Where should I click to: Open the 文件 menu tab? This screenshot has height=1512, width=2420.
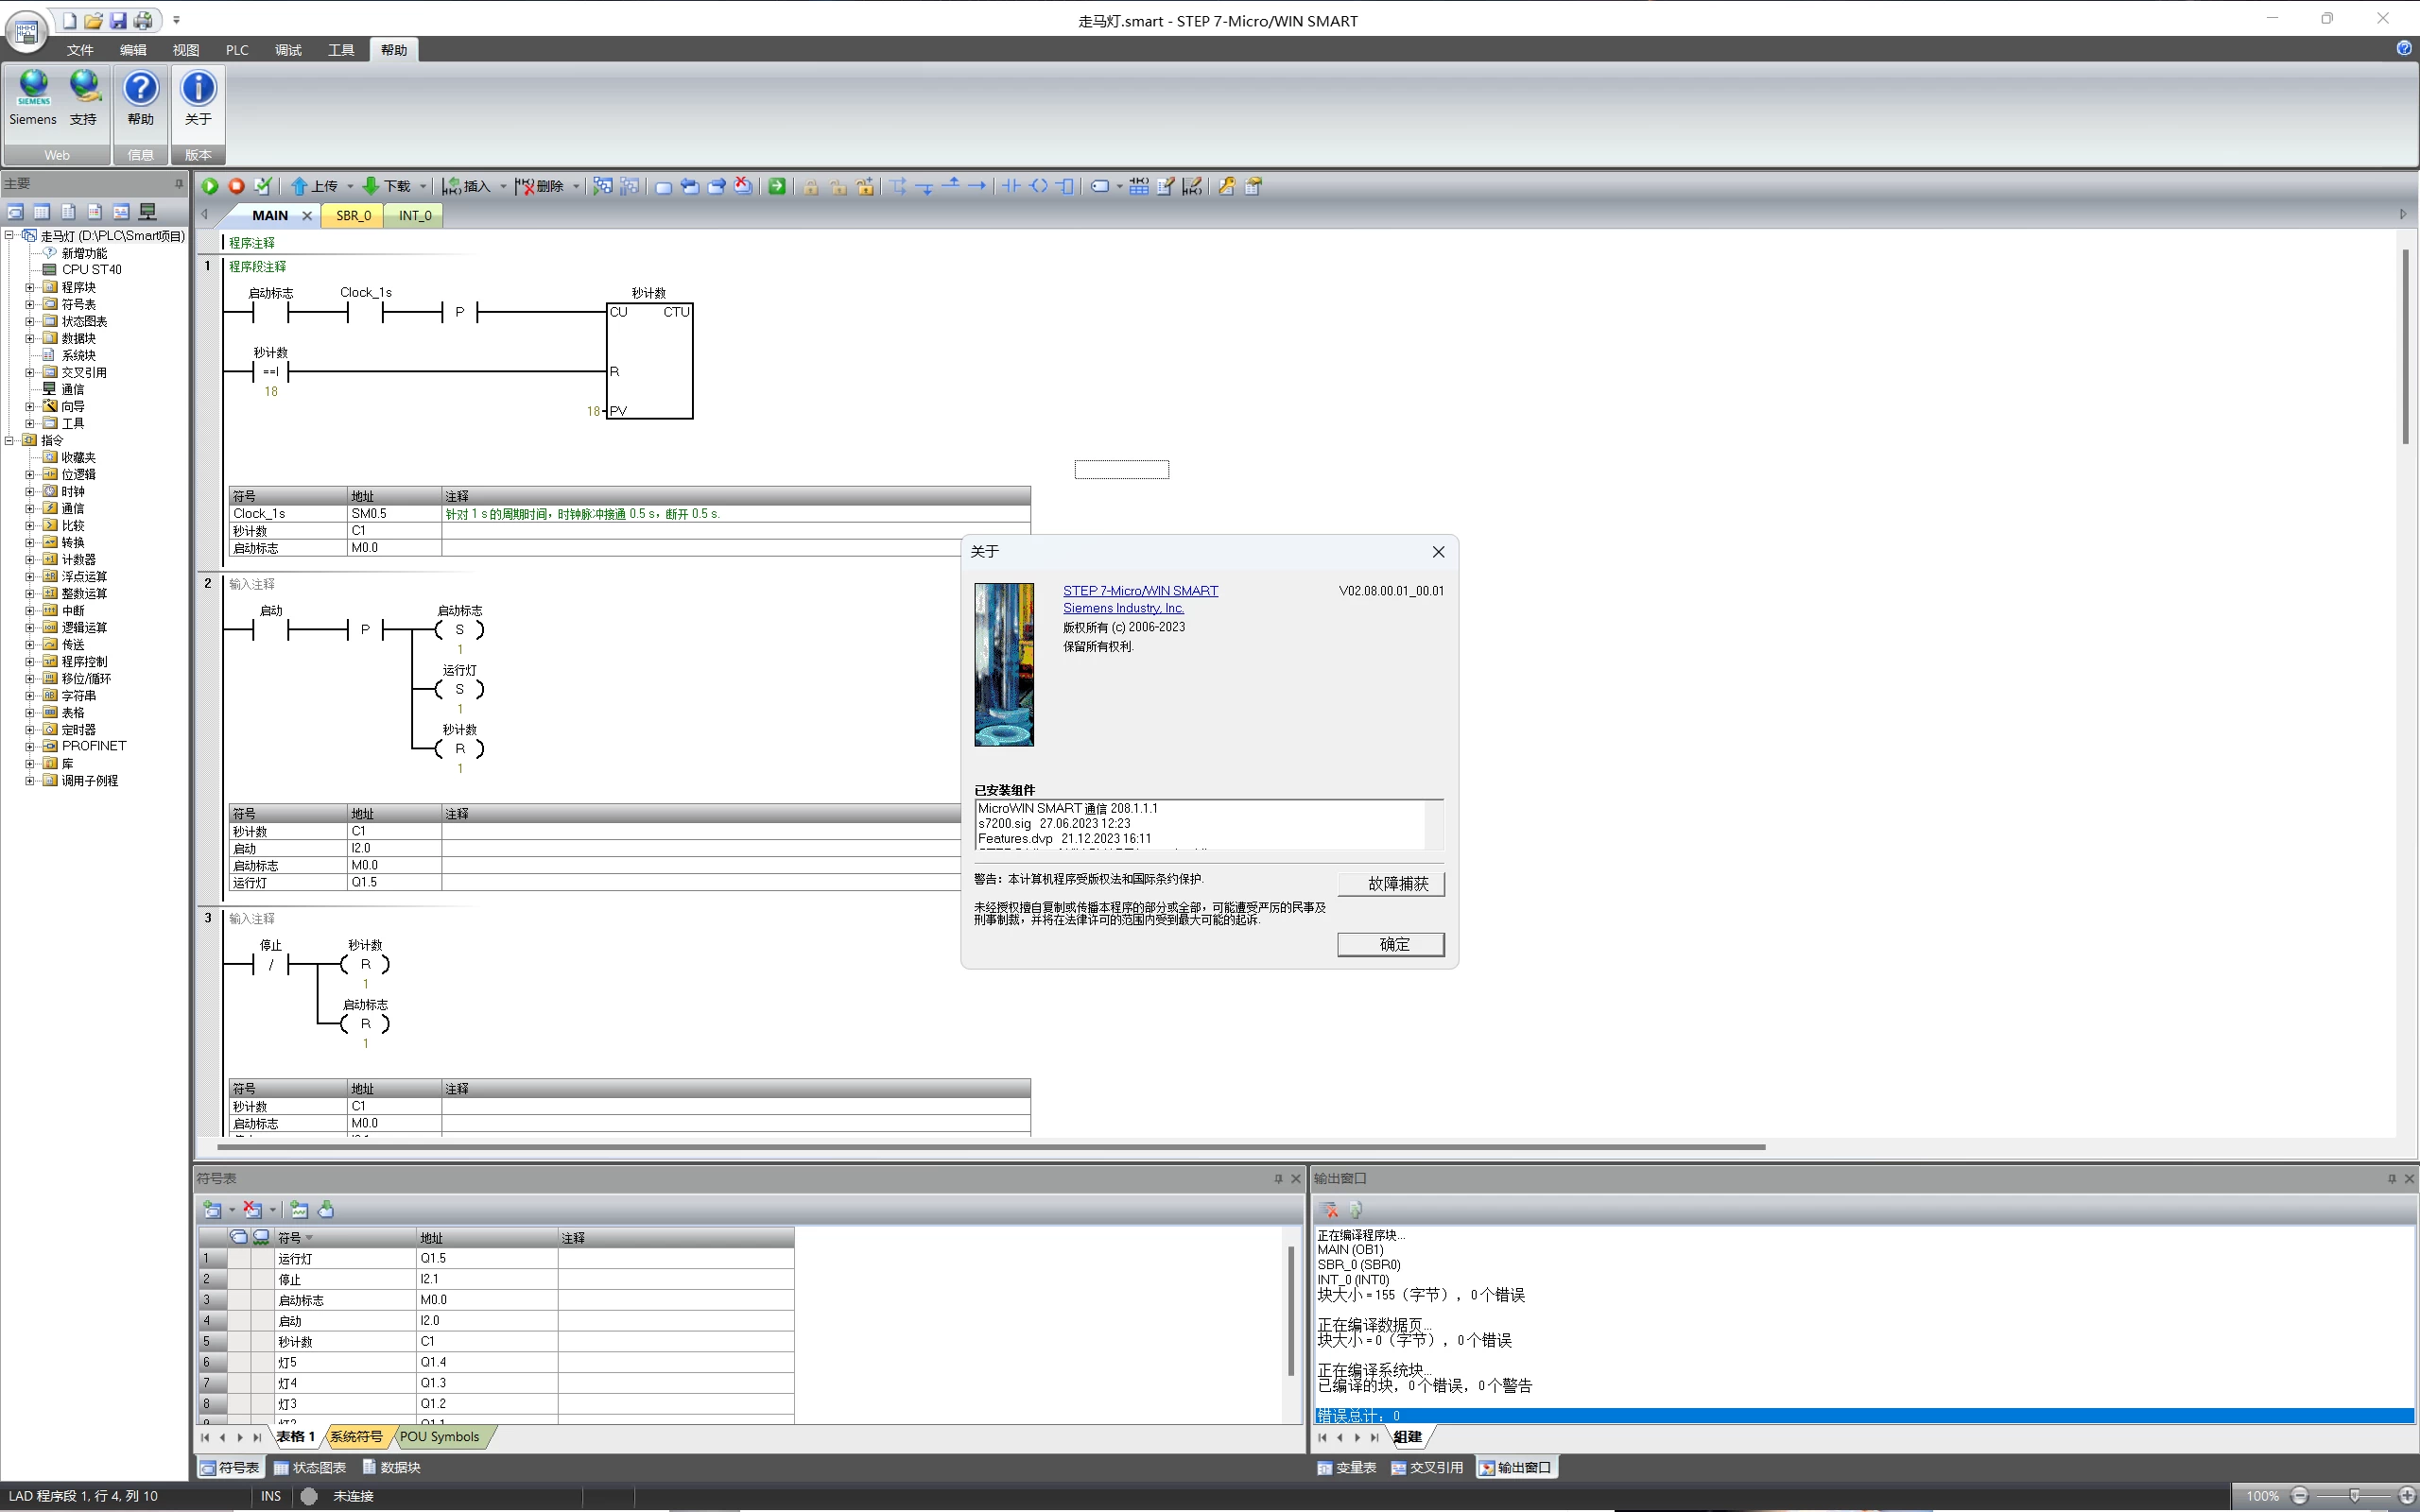point(80,50)
